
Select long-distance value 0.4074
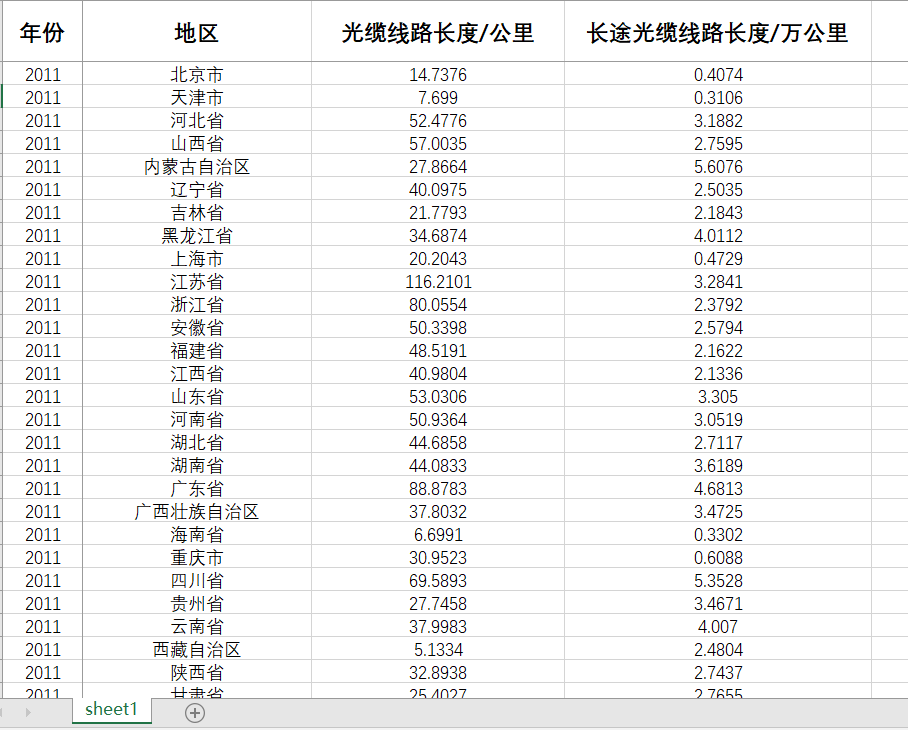(x=718, y=74)
